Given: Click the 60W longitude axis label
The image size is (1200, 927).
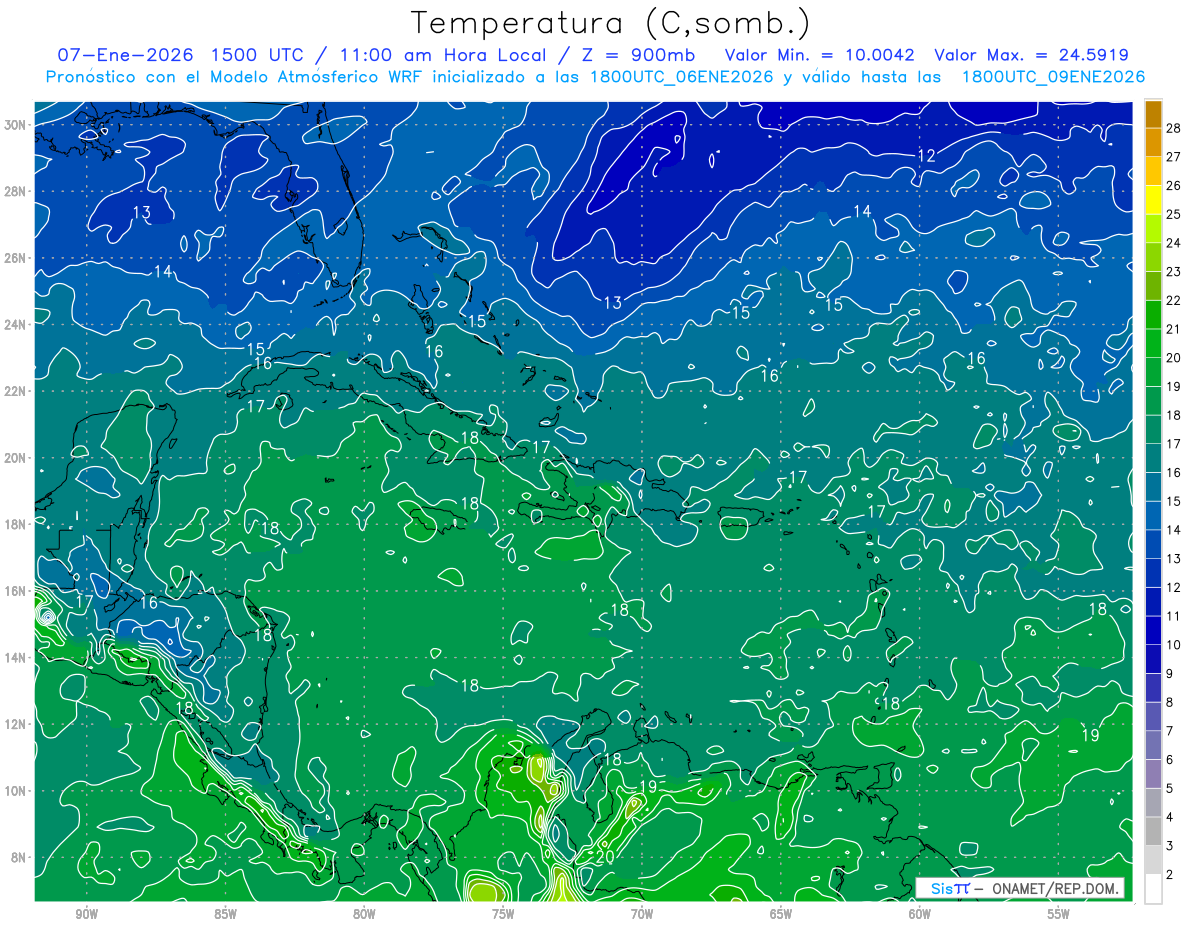Looking at the screenshot, I should click(x=920, y=914).
